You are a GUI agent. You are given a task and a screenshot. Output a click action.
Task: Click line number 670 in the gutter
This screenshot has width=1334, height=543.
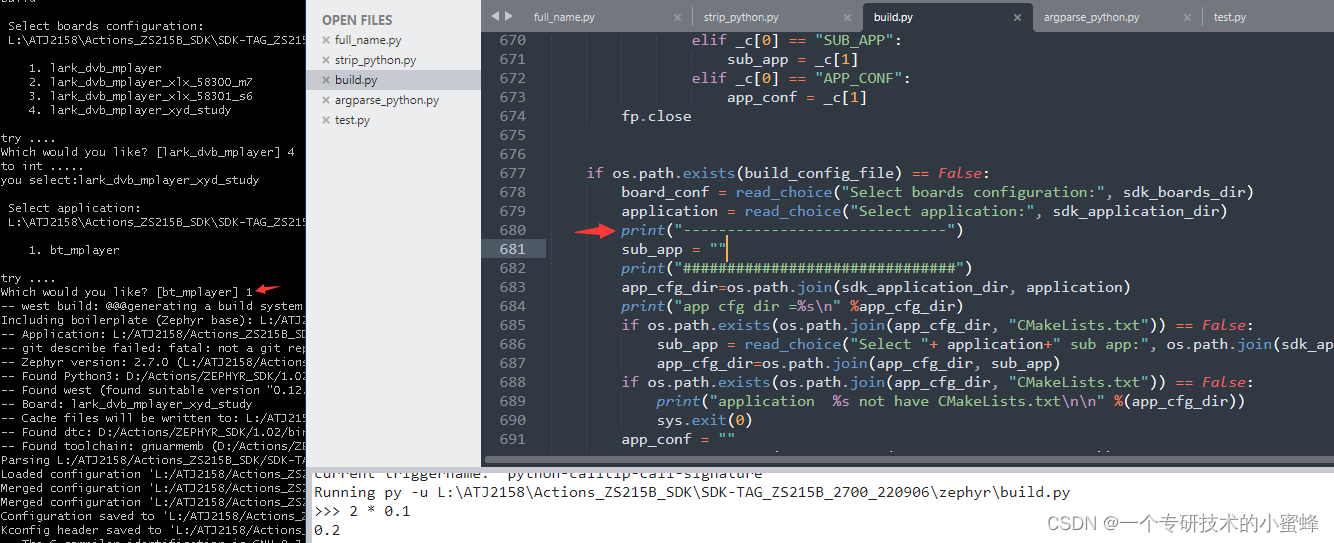coord(512,40)
